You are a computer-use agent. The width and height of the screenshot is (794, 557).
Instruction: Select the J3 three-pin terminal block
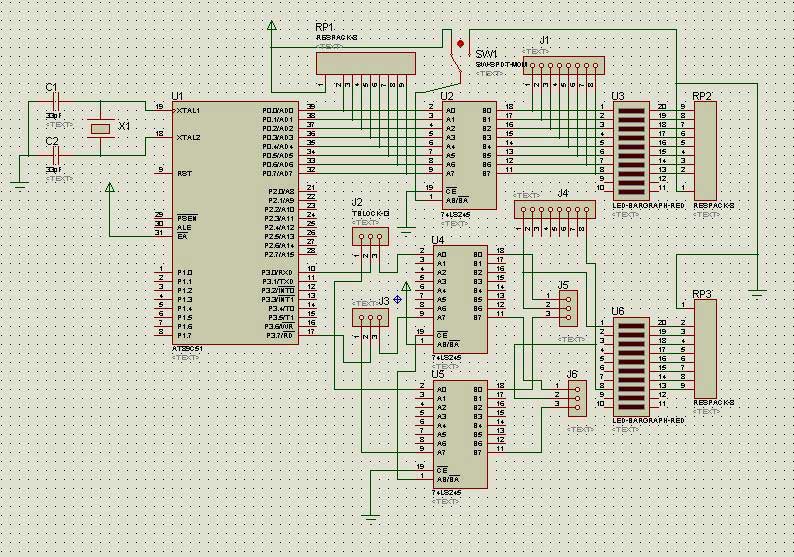[x=371, y=318]
